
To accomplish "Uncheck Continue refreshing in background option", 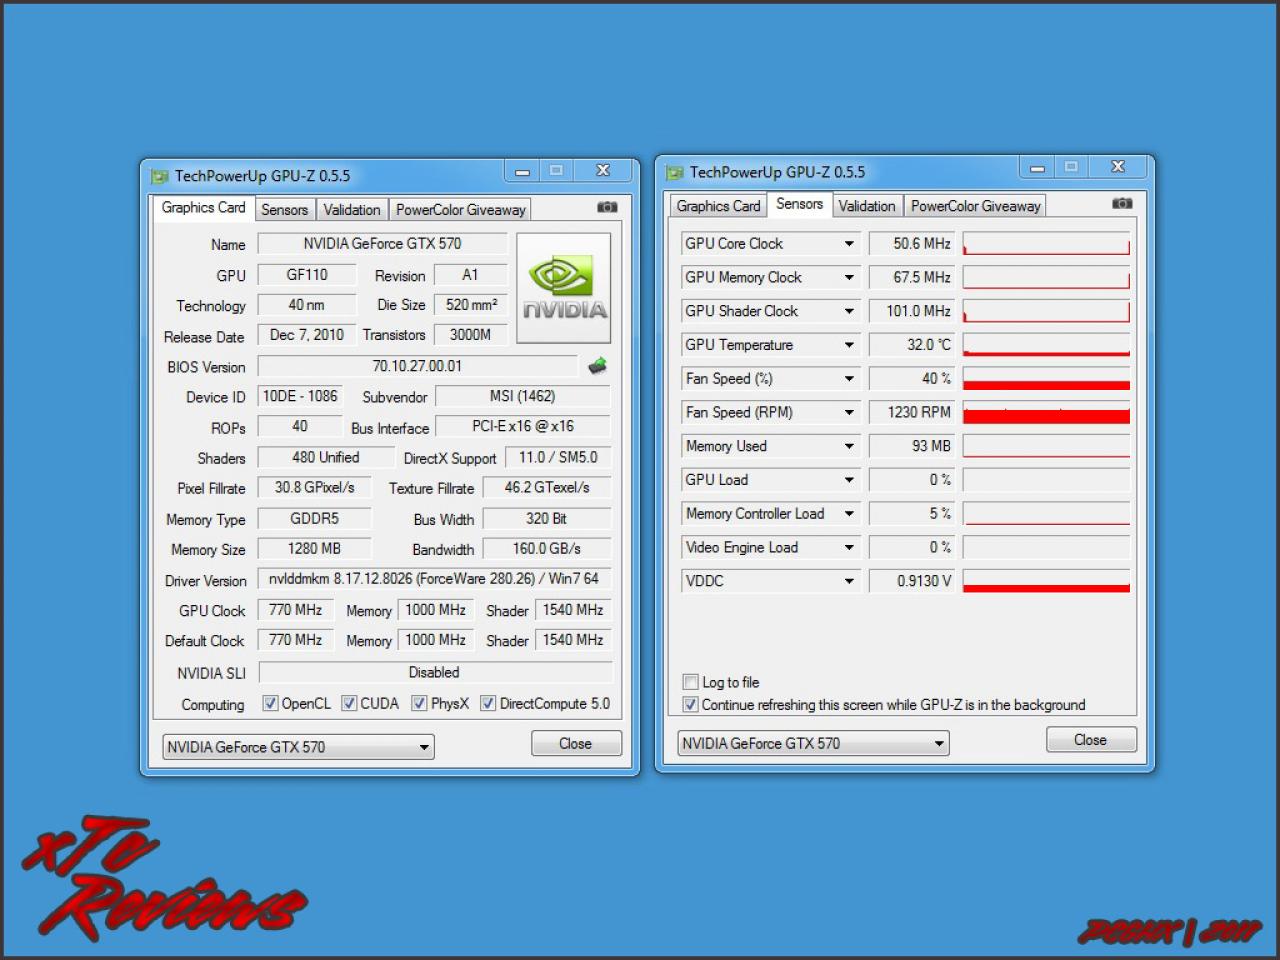I will point(690,705).
